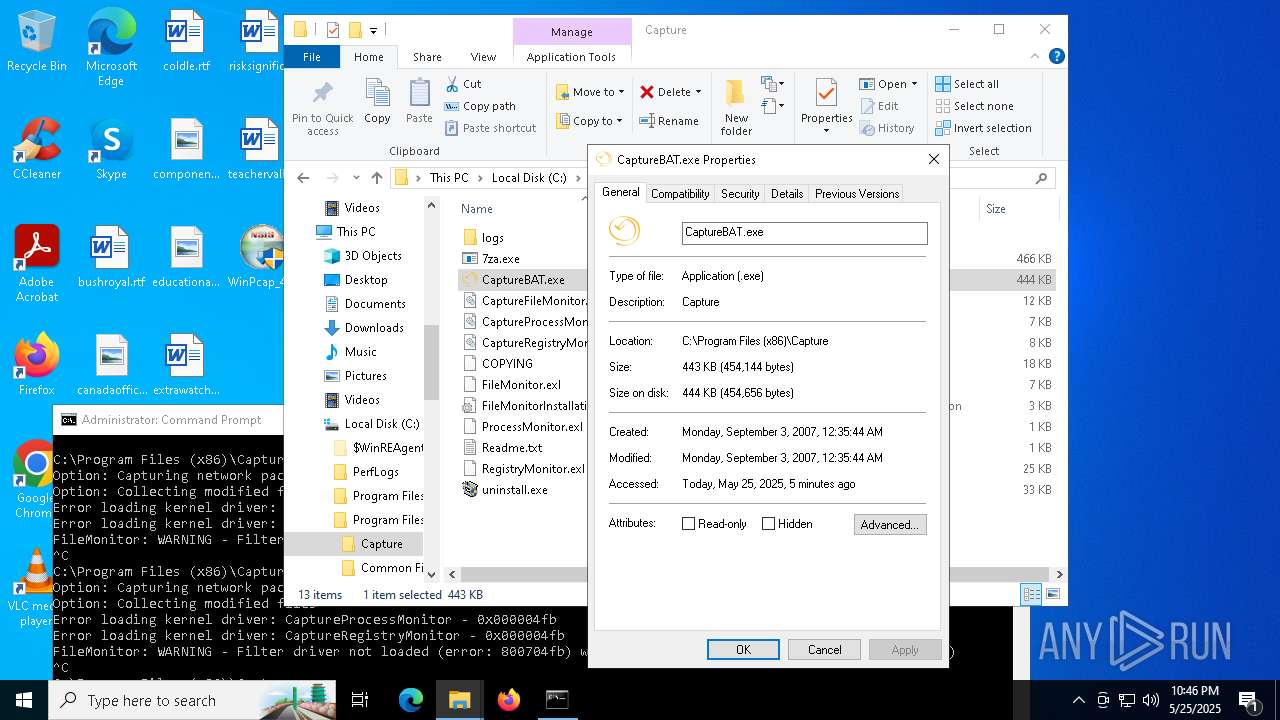Image resolution: width=1280 pixels, height=720 pixels.
Task: Tick the Hidden attribute checkbox
Action: coord(768,524)
